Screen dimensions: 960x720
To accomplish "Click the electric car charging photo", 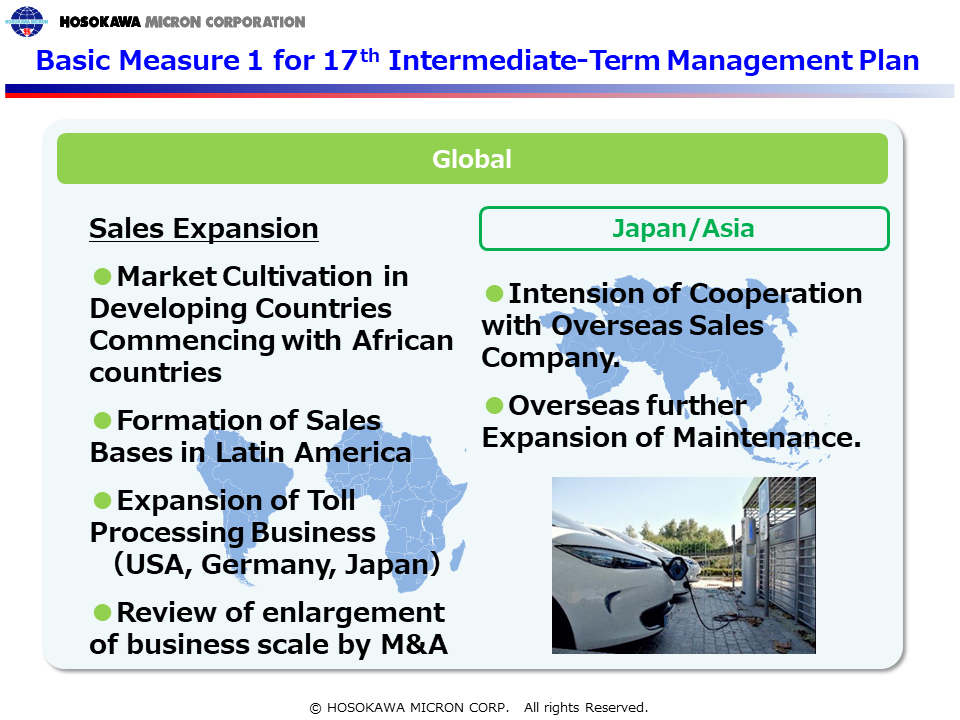I will coord(684,565).
